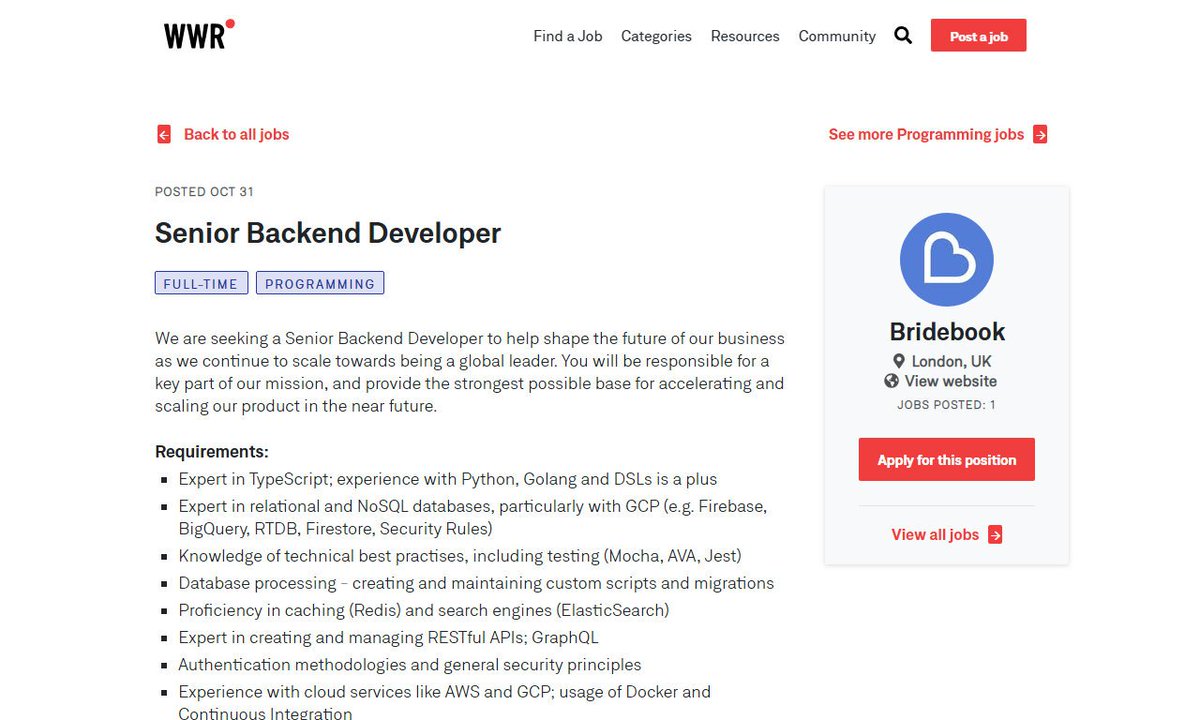Viewport: 1200px width, 720px height.
Task: Click the intro paragraph starting We are seeking
Action: [470, 372]
